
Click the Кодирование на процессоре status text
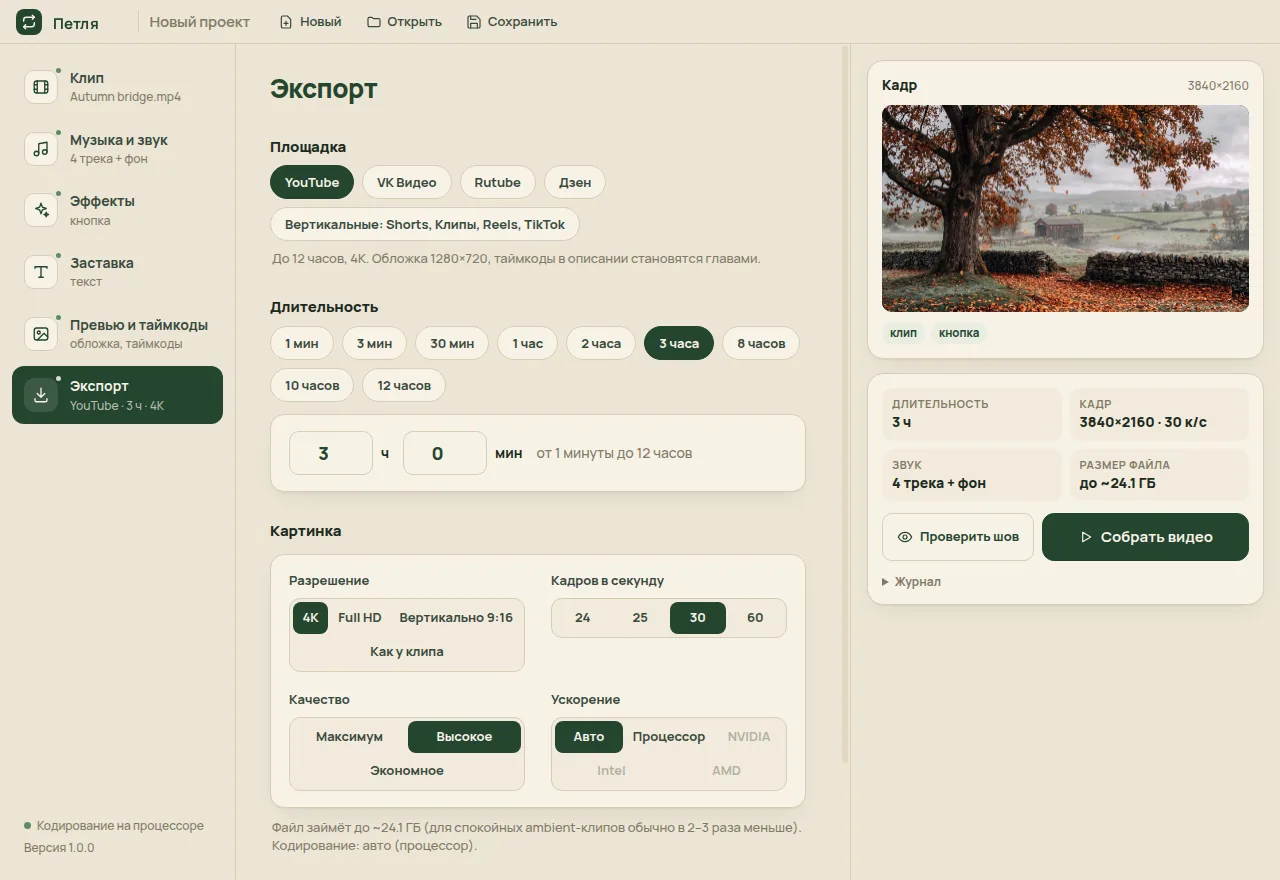120,826
